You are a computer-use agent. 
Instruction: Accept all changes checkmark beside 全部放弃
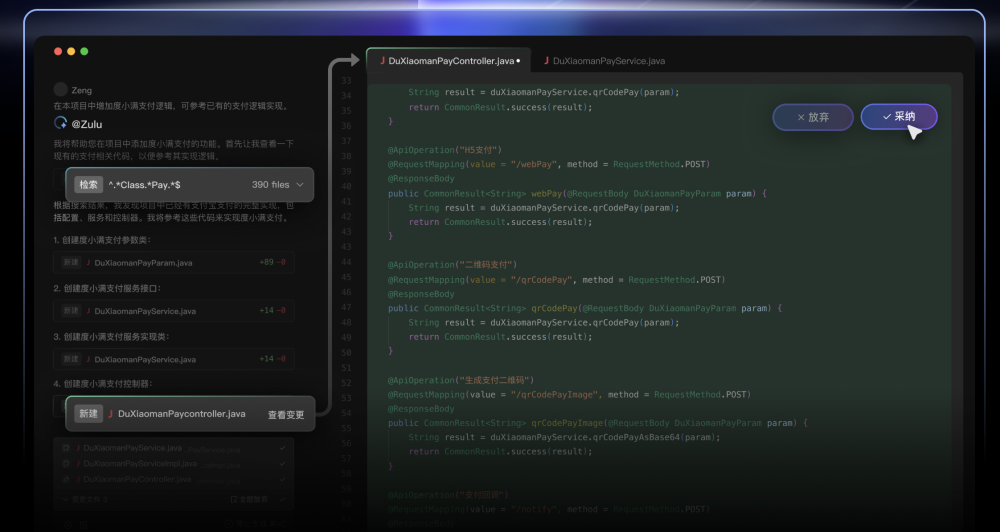283,499
